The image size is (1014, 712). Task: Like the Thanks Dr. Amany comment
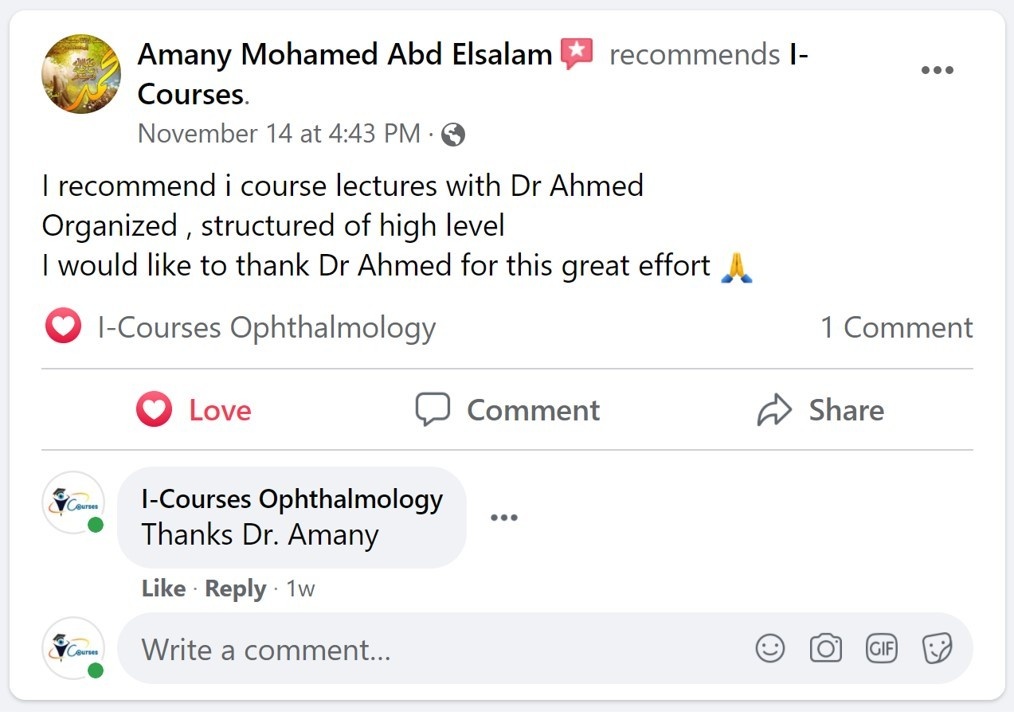click(164, 588)
